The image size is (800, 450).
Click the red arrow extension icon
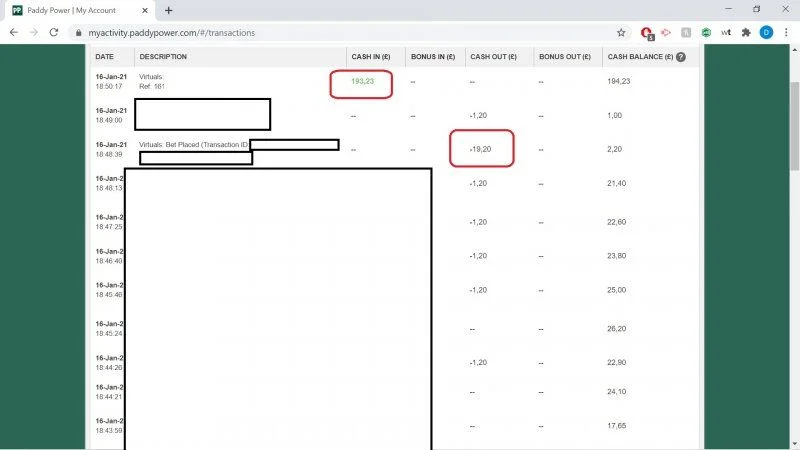coord(666,32)
